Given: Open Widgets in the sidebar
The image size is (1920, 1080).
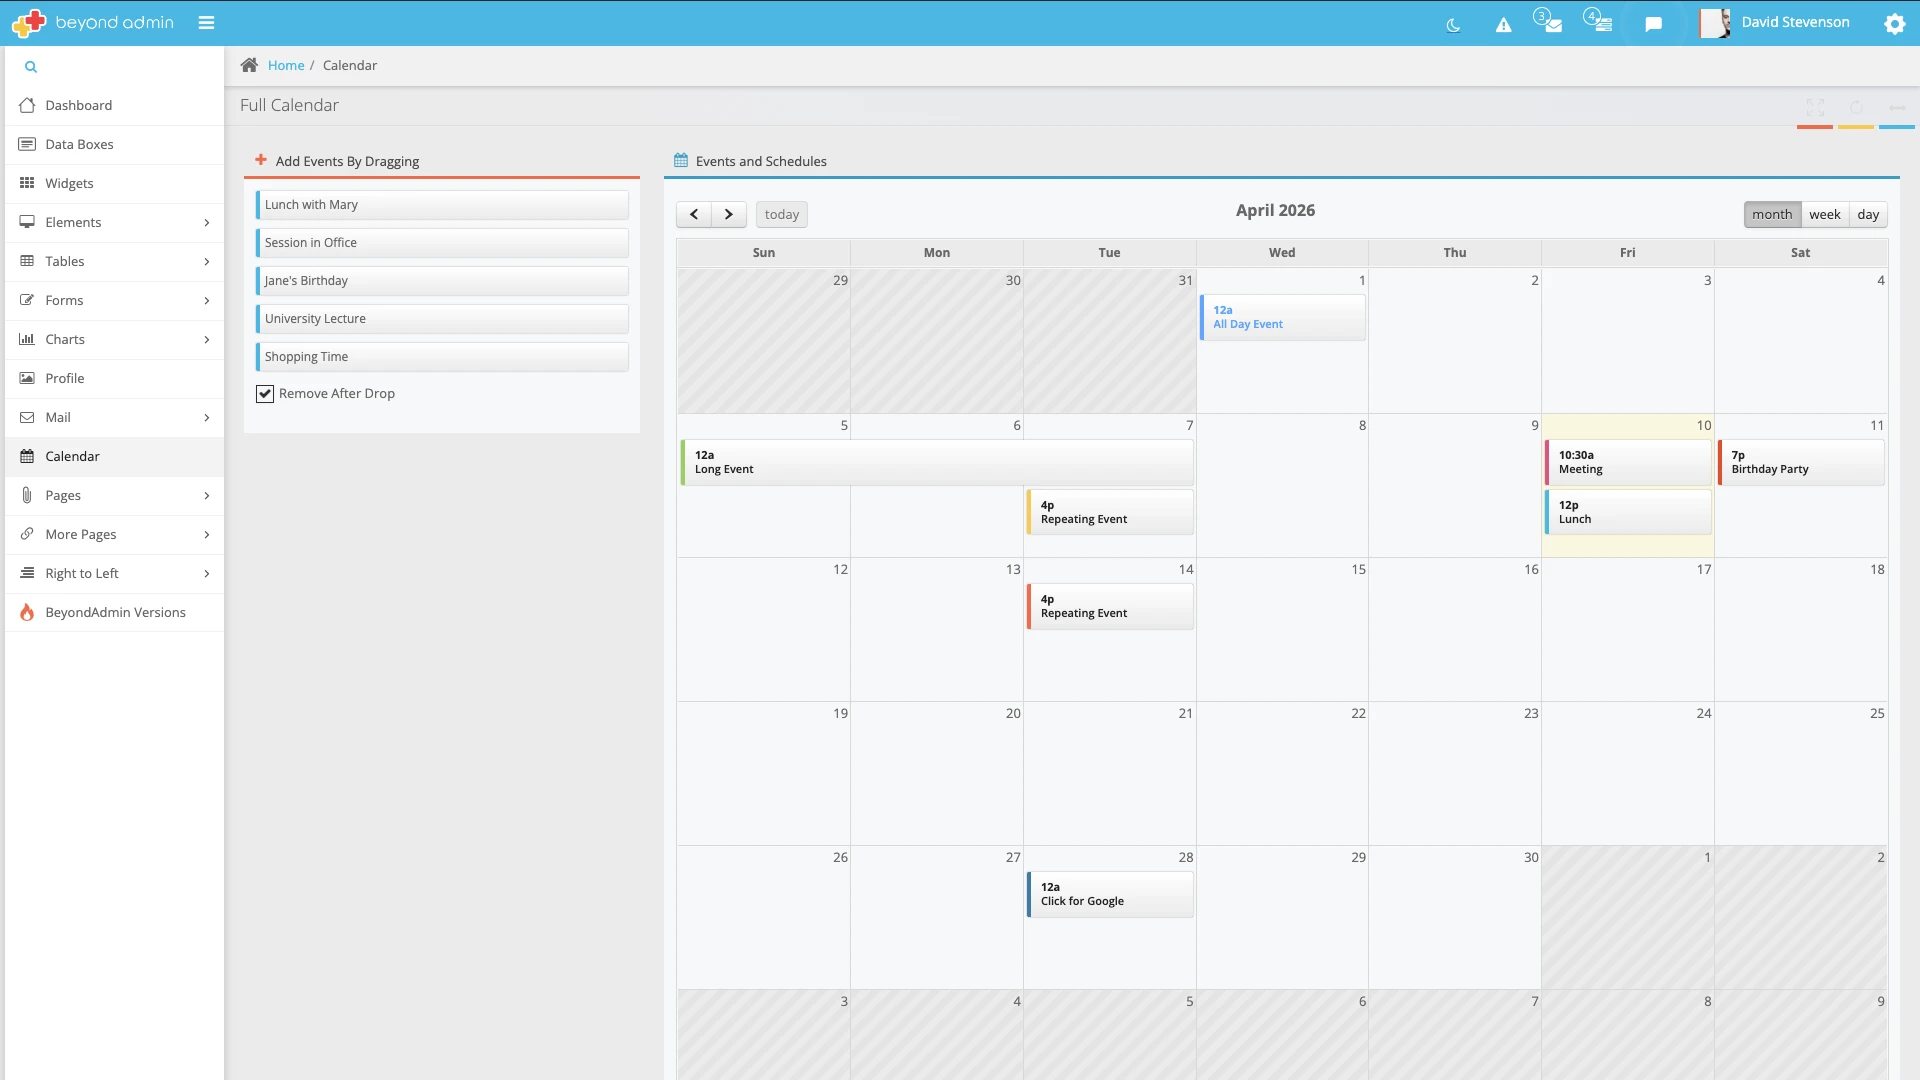Looking at the screenshot, I should pos(114,184).
